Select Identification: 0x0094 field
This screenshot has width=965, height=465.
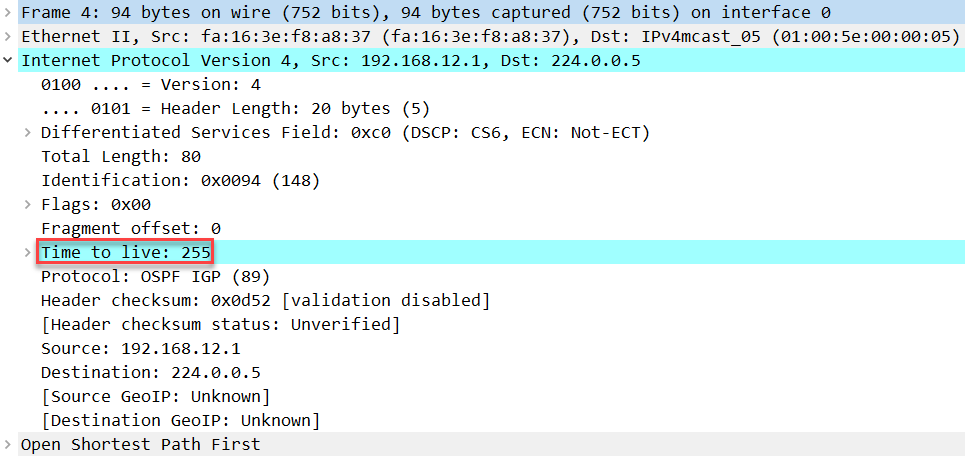coord(180,180)
